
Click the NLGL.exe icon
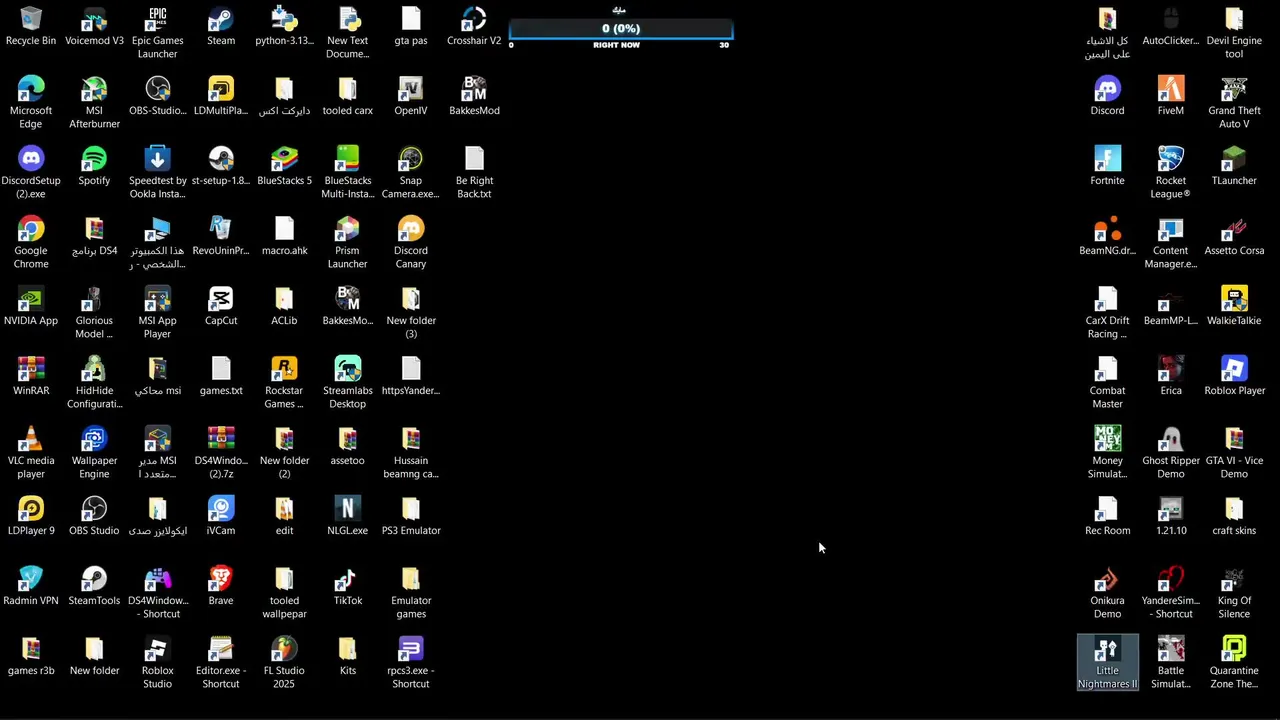347,517
